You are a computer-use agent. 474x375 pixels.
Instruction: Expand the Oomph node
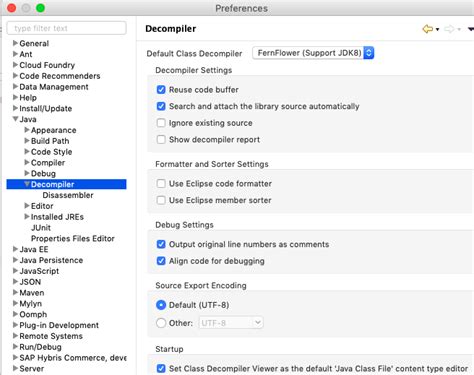(15, 314)
